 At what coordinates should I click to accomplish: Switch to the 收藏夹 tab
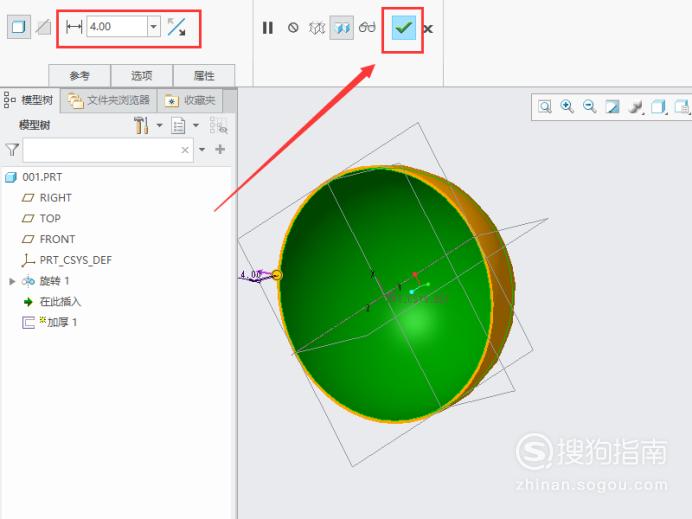click(190, 101)
